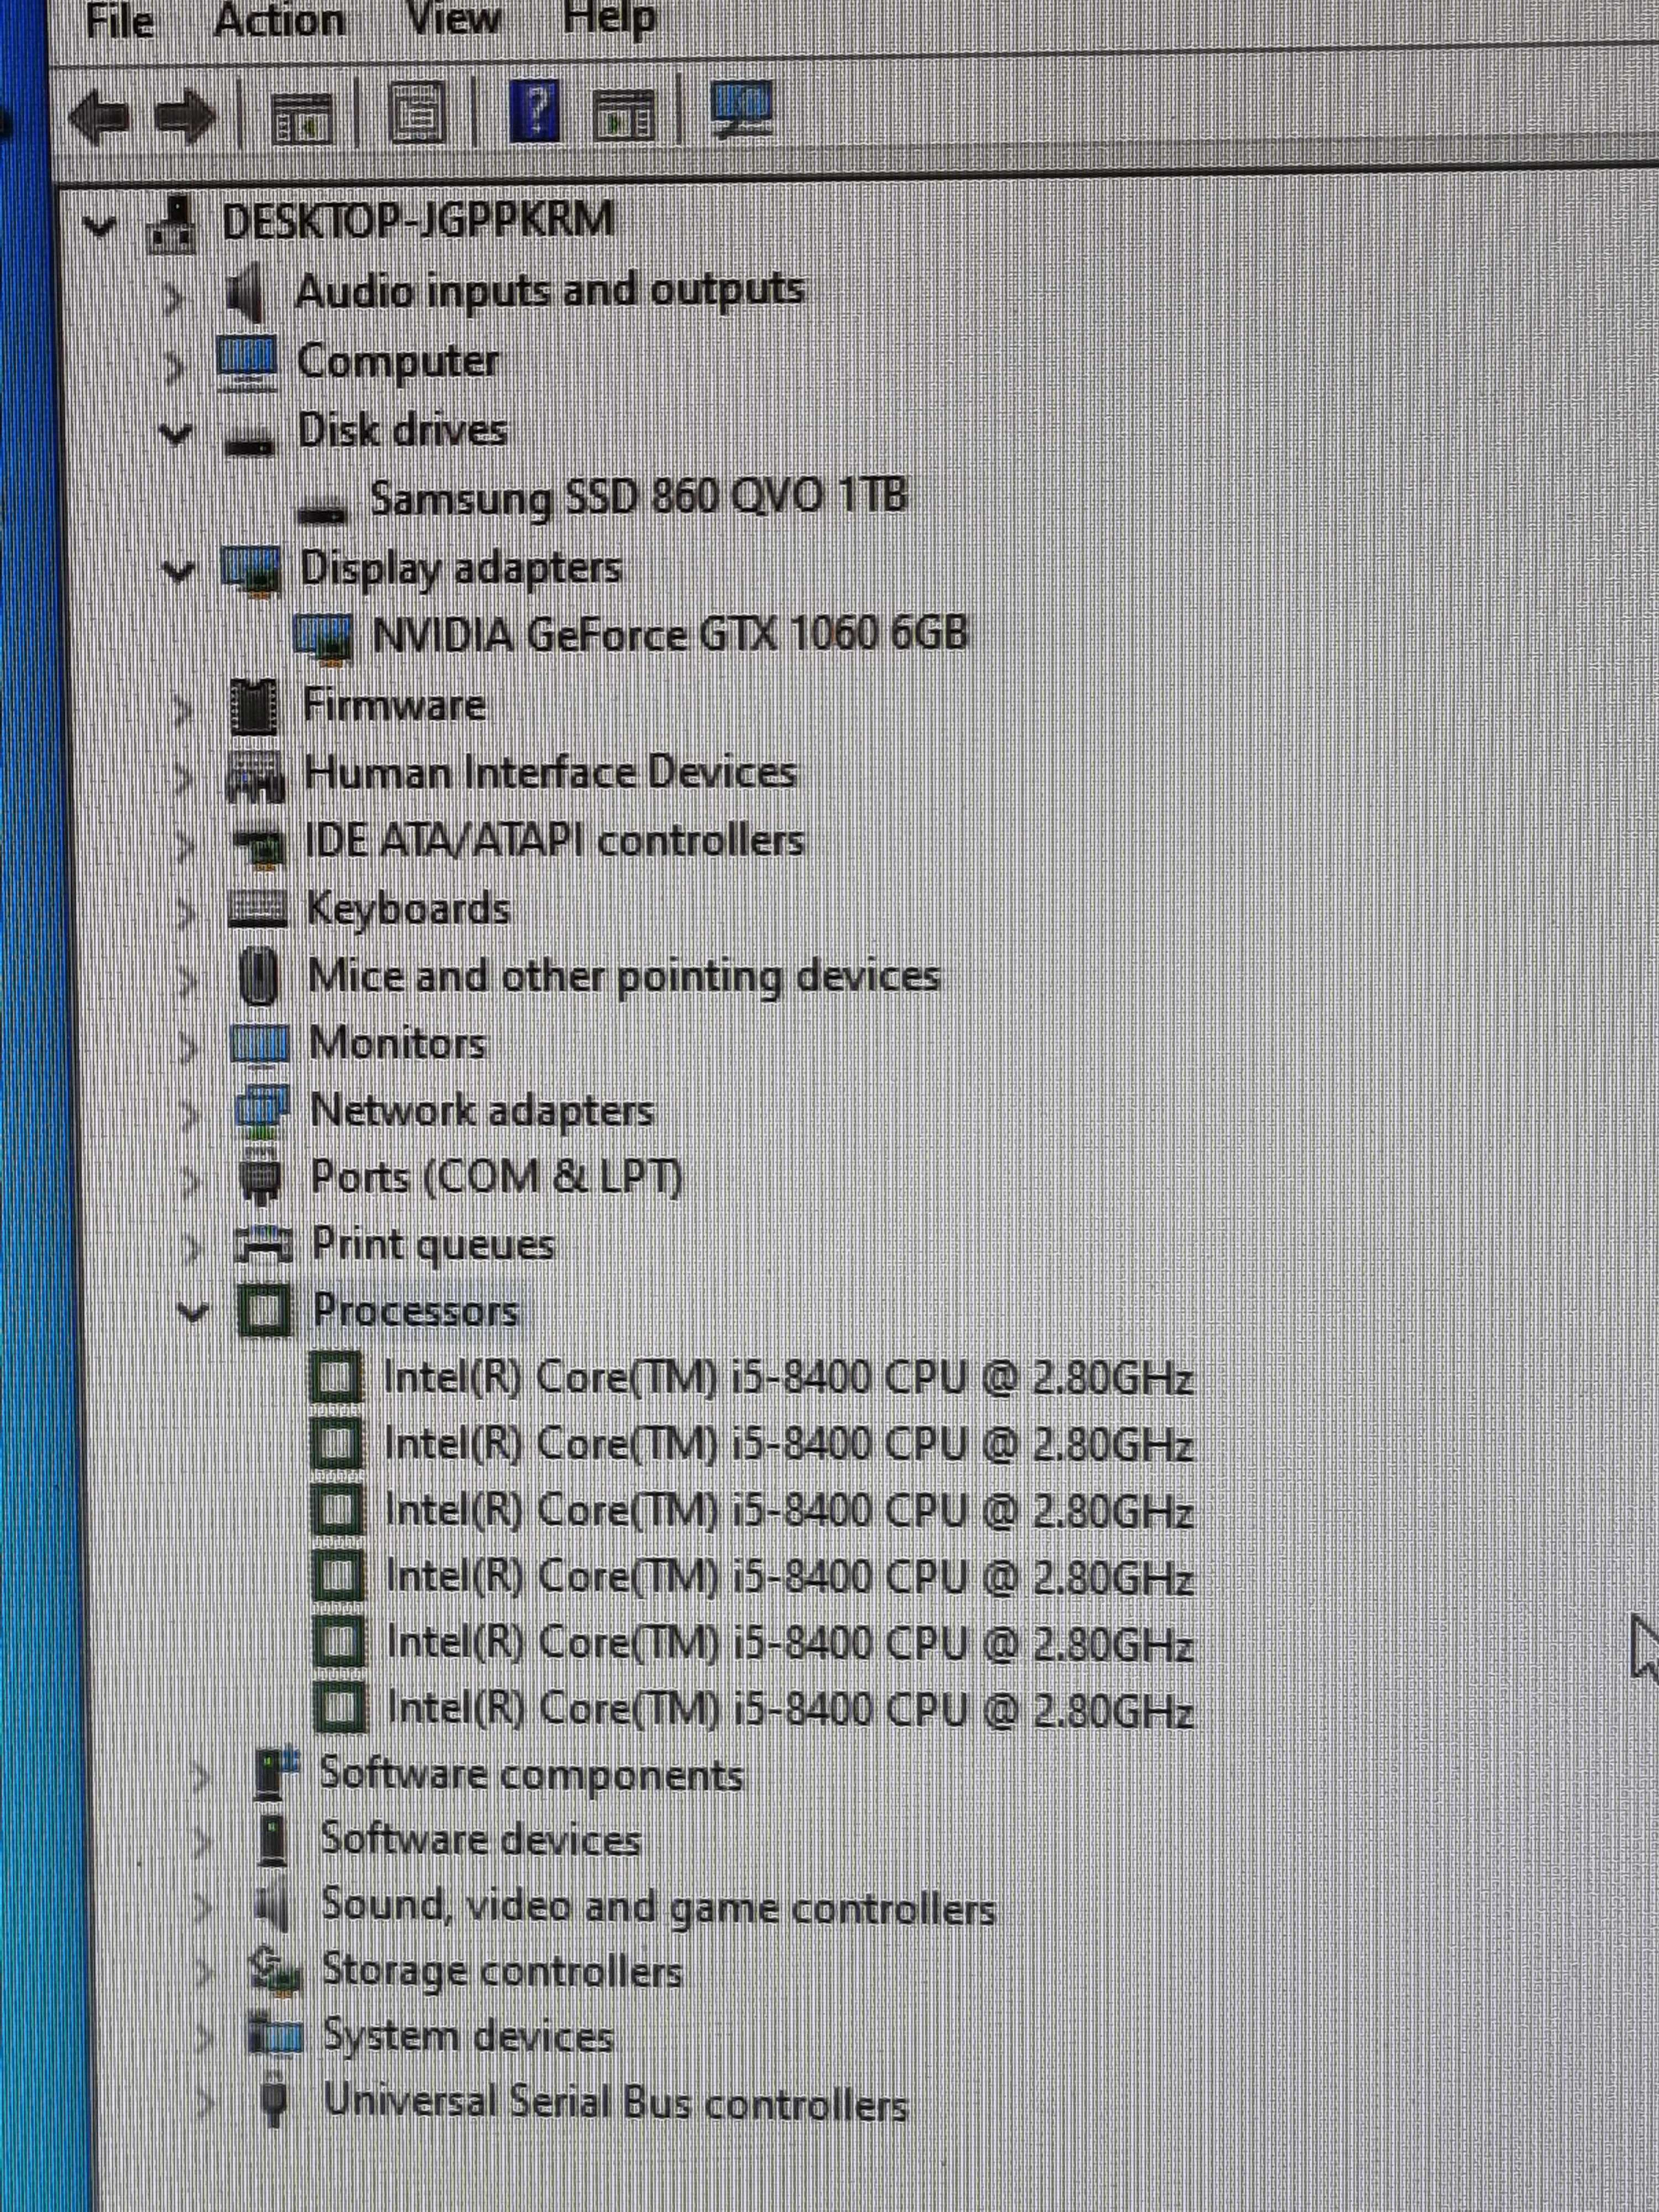
Task: Select the Disk drives label
Action: 402,430
